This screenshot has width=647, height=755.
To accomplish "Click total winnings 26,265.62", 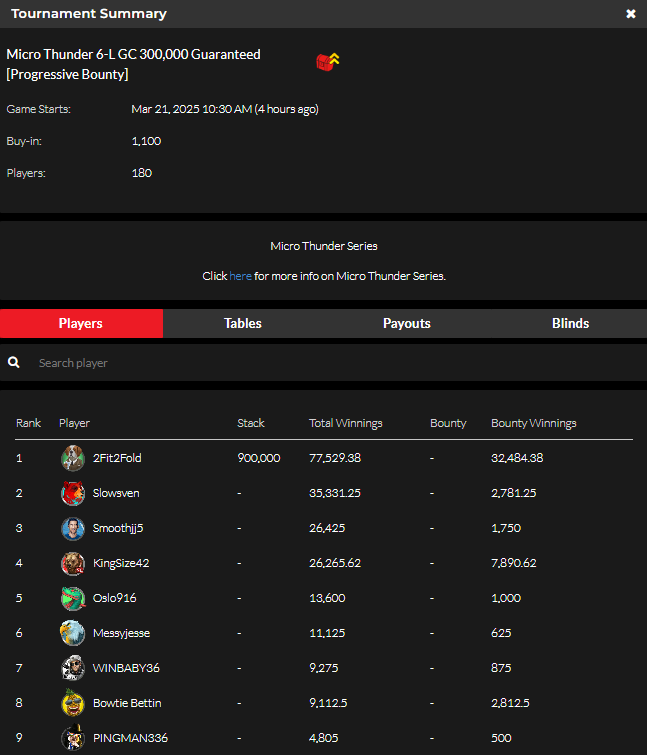I will pyautogui.click(x=335, y=563).
